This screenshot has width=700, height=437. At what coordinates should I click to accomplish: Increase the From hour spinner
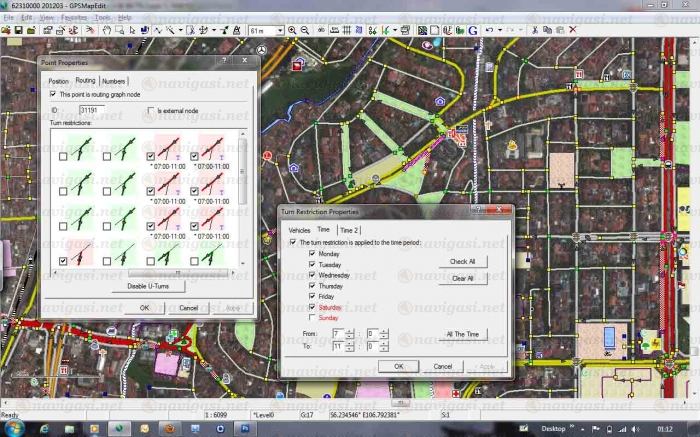click(350, 330)
